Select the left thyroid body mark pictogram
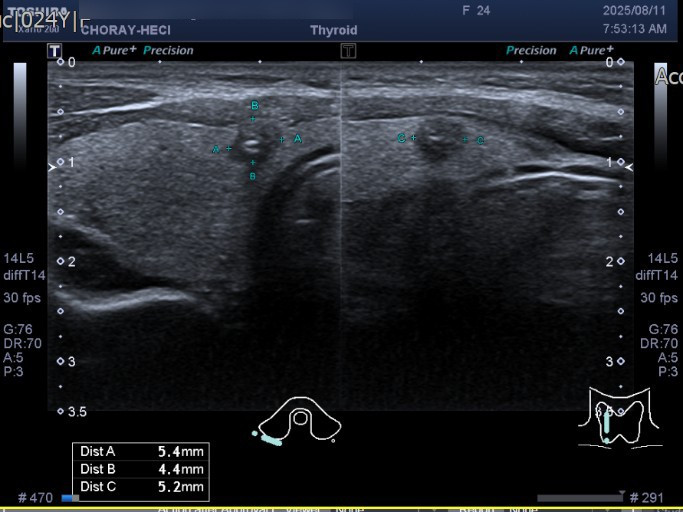This screenshot has height=512, width=683. (298, 420)
